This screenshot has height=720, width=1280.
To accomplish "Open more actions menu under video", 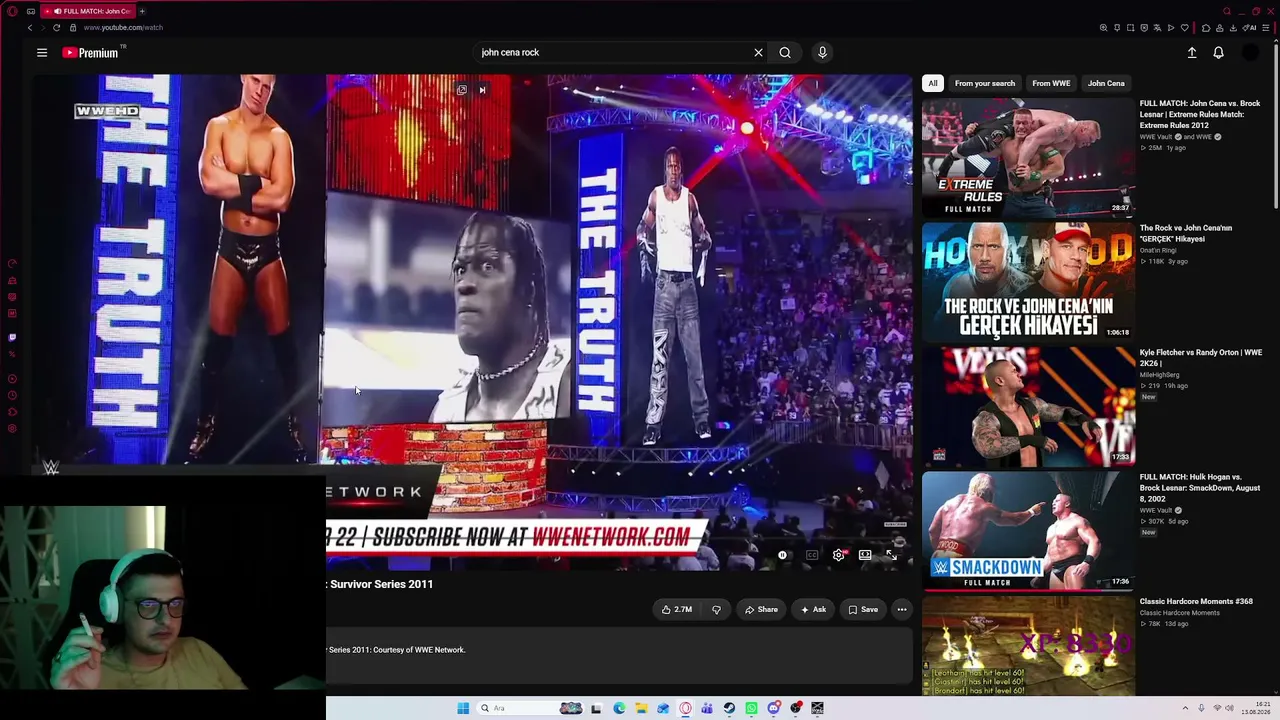I will (x=902, y=609).
